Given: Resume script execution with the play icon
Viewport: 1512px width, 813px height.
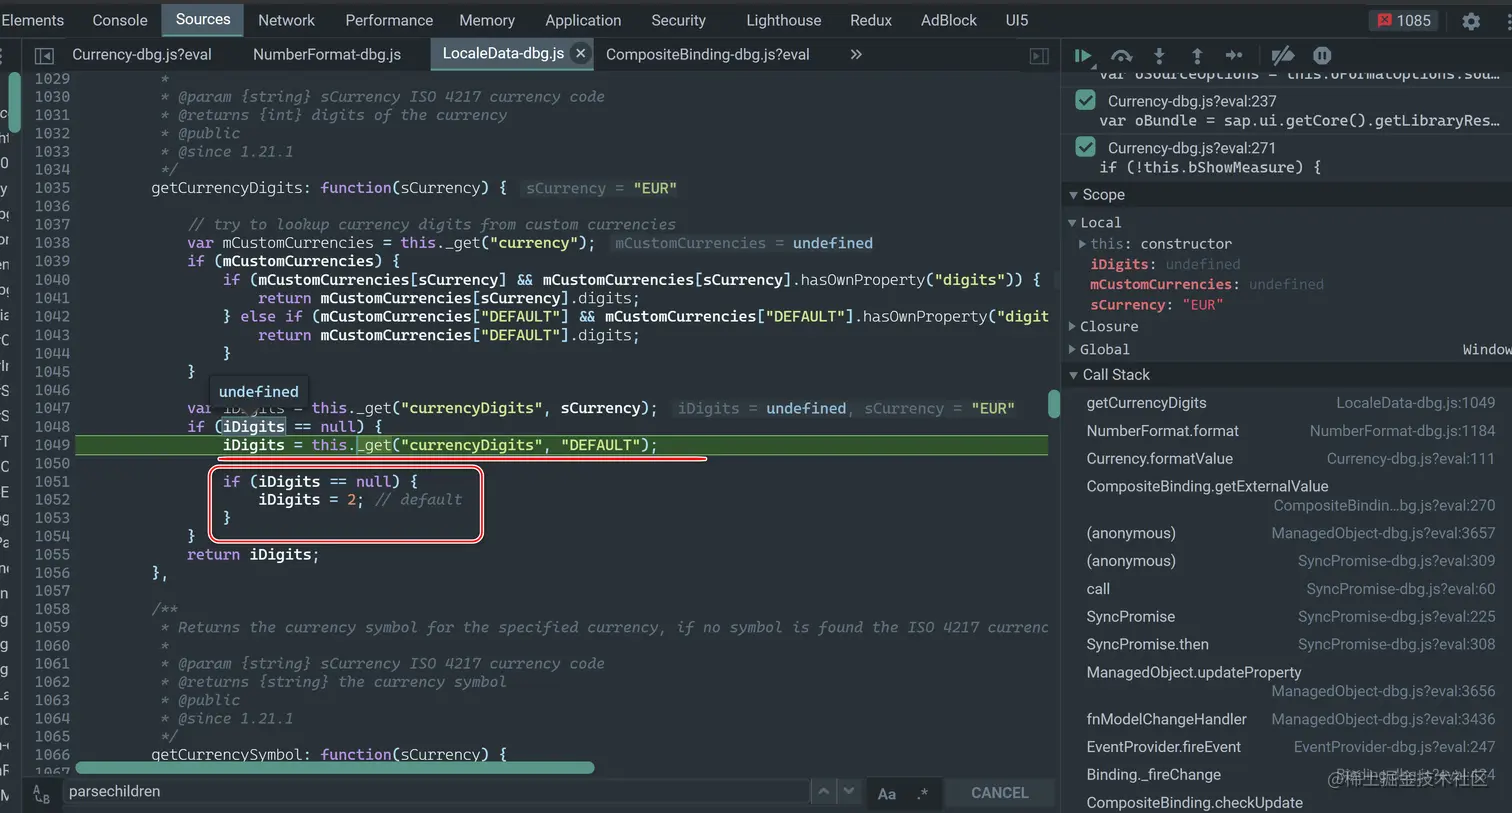Looking at the screenshot, I should tap(1082, 56).
